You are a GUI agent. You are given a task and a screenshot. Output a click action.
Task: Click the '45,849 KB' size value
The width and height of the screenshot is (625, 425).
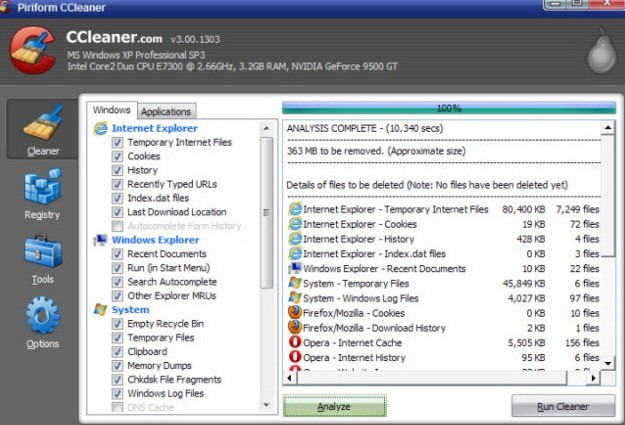coord(523,283)
